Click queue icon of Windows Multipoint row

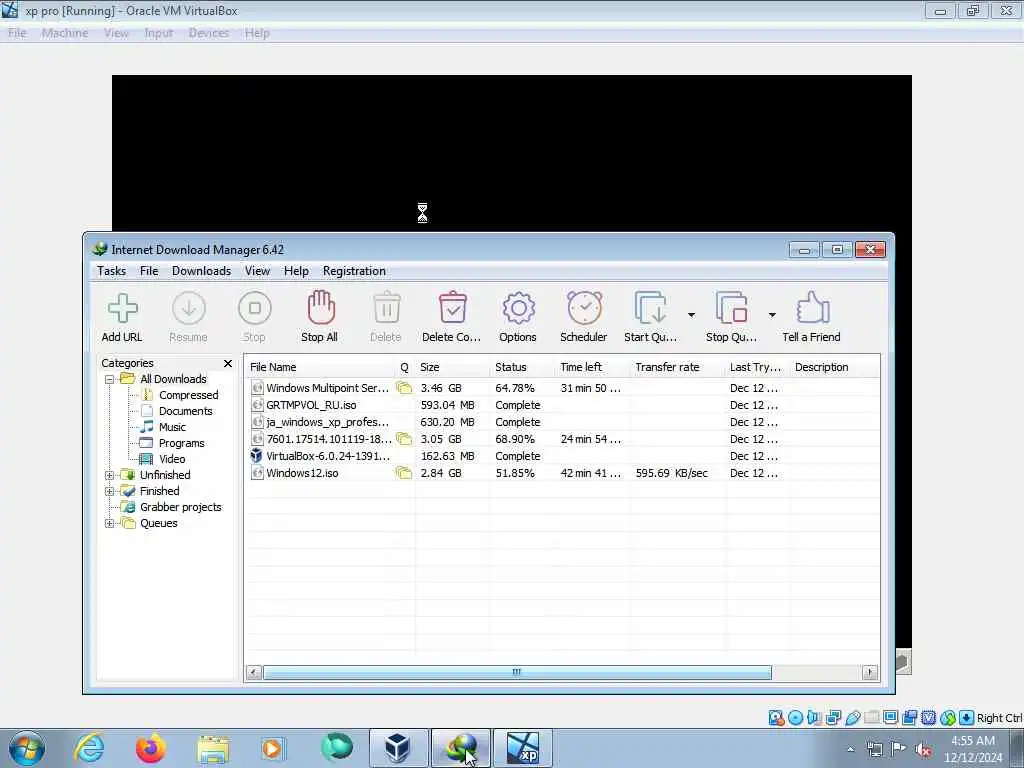point(404,388)
